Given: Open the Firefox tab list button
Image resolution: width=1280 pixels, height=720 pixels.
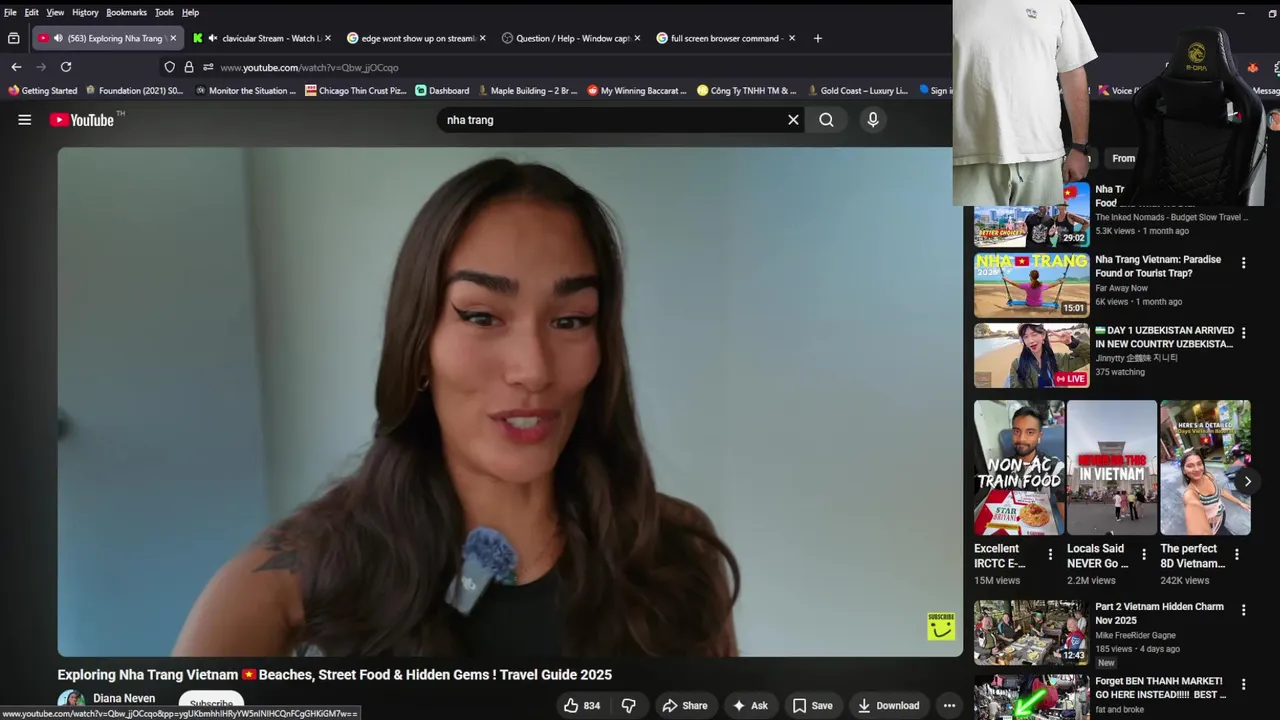Looking at the screenshot, I should [13, 38].
